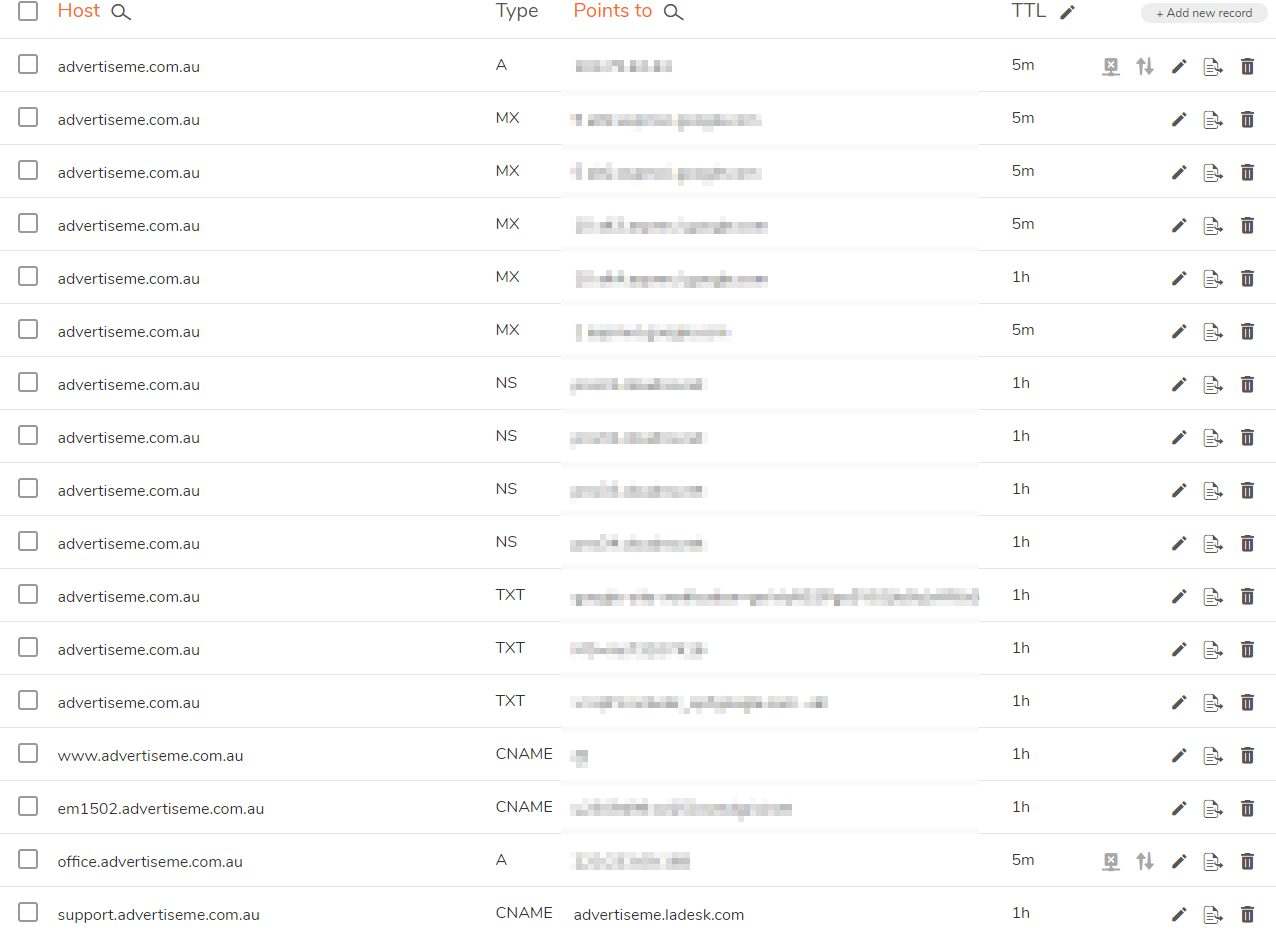Screen dimensions: 1276x932
Task: Delete the office.advertiseme.com.au A record
Action: [1247, 861]
